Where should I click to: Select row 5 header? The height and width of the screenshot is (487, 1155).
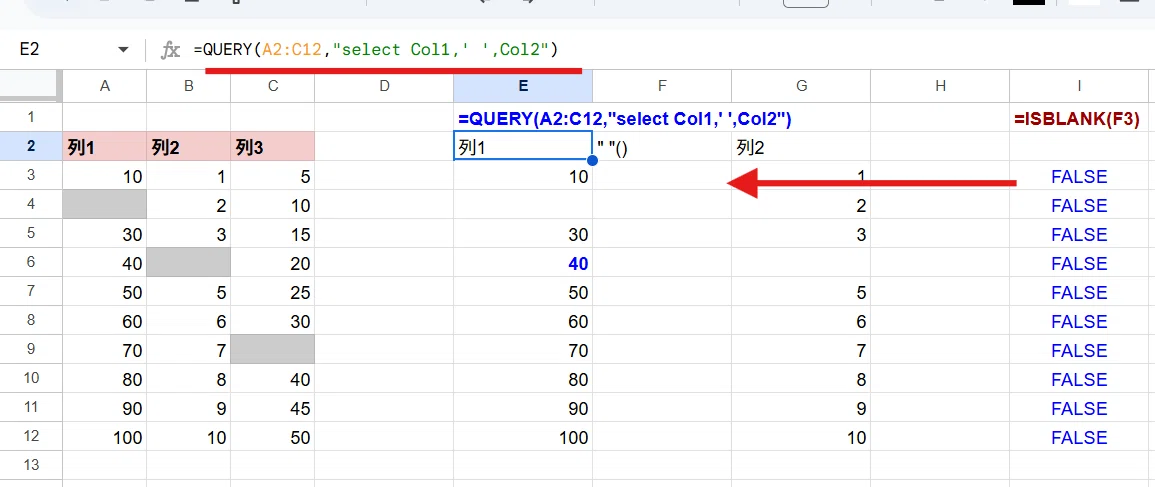(31, 234)
